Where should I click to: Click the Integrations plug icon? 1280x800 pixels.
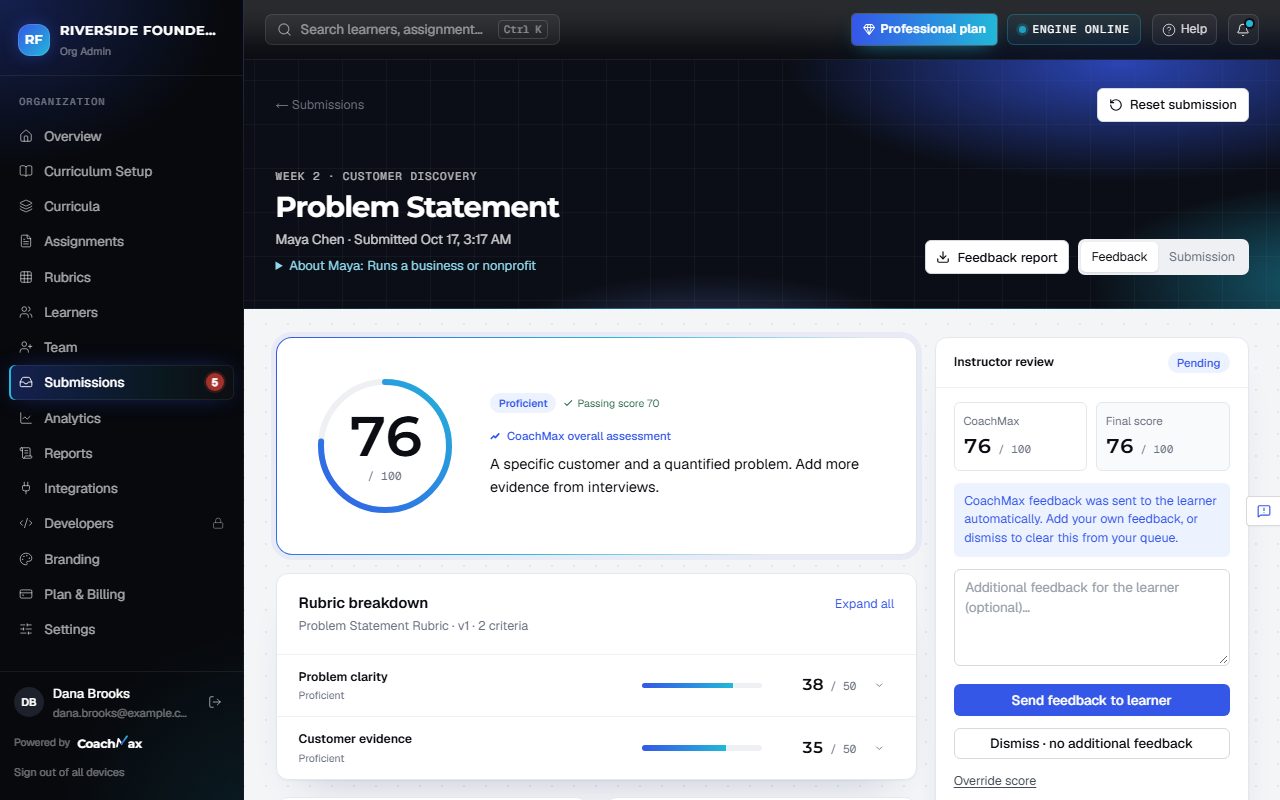(x=26, y=488)
